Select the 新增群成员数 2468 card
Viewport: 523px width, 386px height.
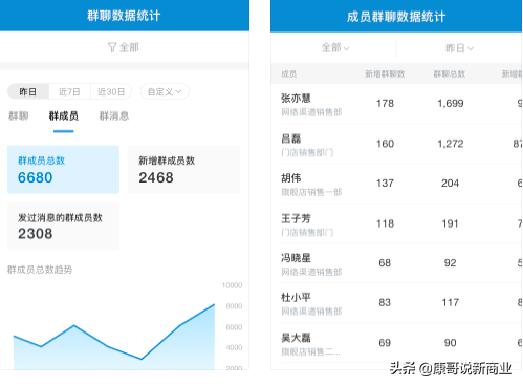pyautogui.click(x=184, y=169)
